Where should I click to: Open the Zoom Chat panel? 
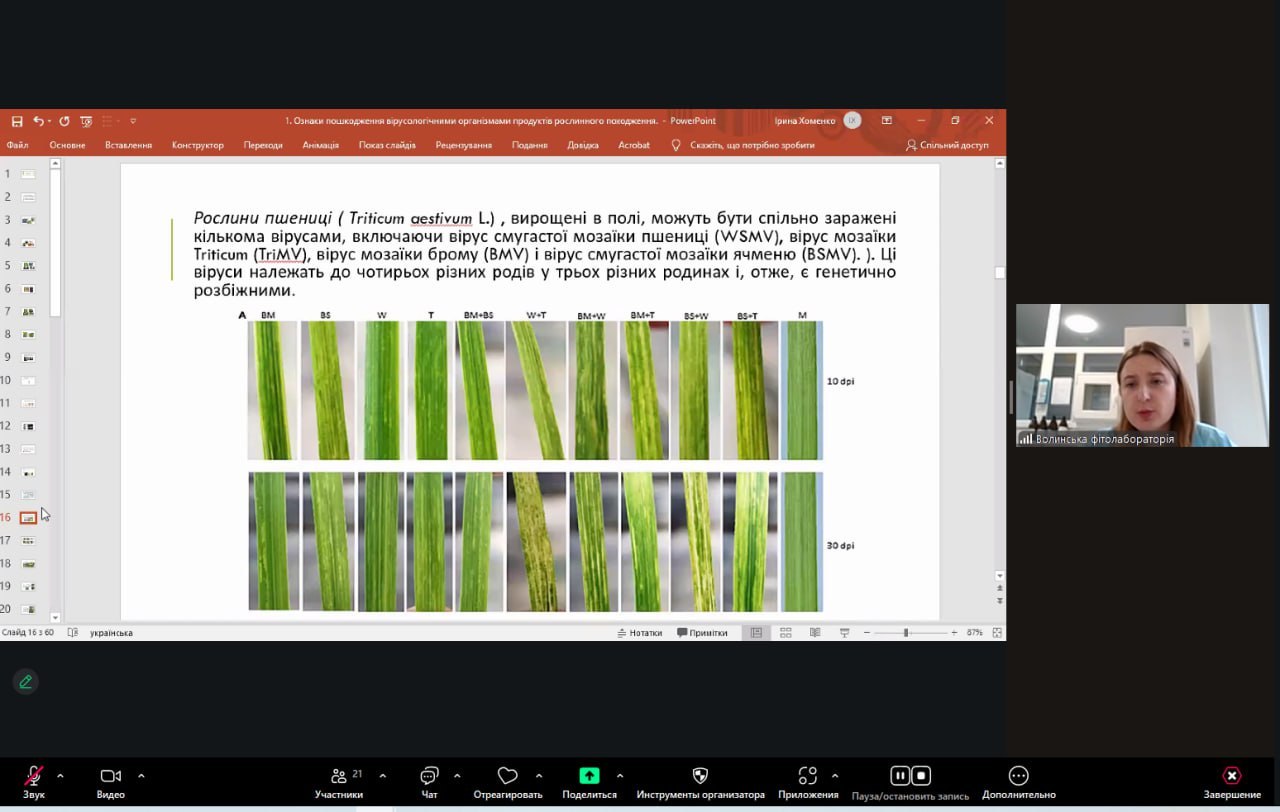tap(429, 777)
